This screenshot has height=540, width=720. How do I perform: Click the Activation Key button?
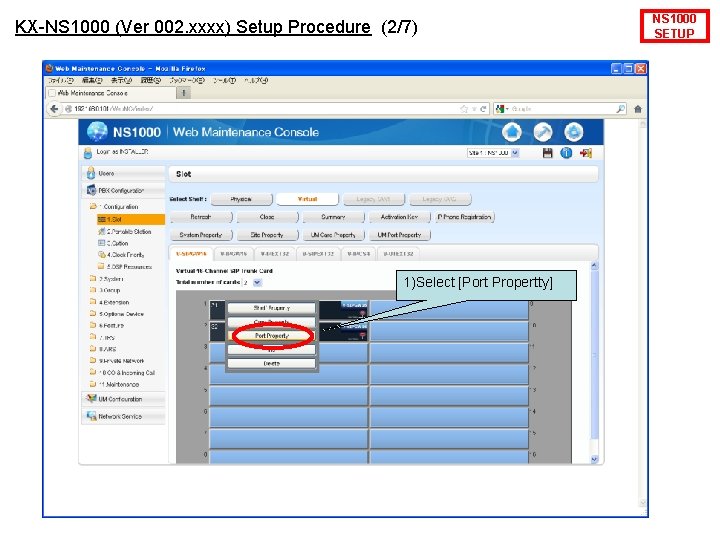coord(399,217)
